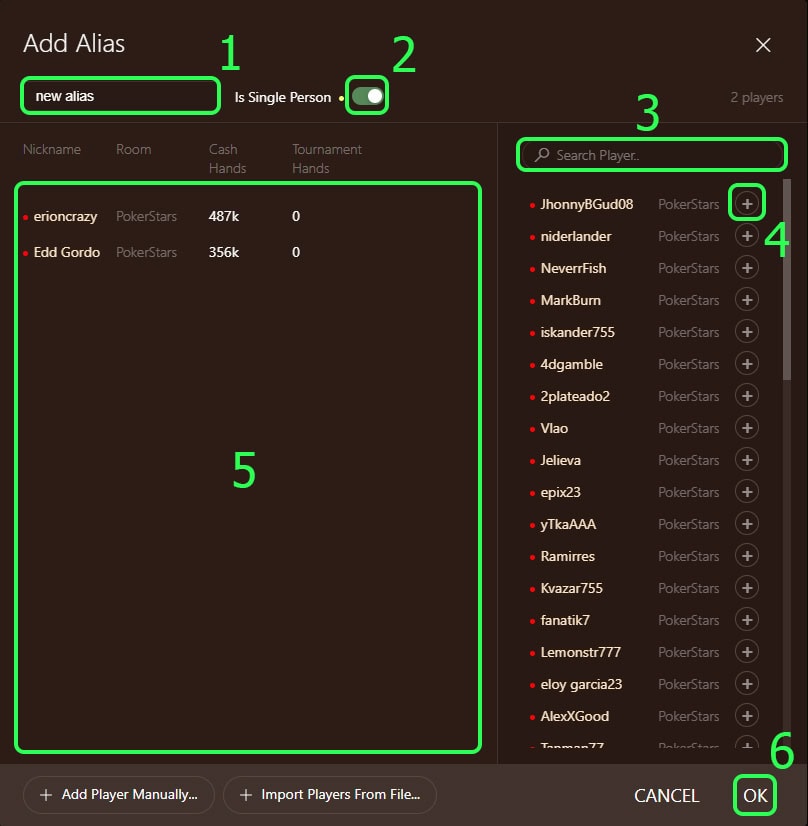Confirm the alias with OK
The height and width of the screenshot is (826, 808).
pos(755,796)
